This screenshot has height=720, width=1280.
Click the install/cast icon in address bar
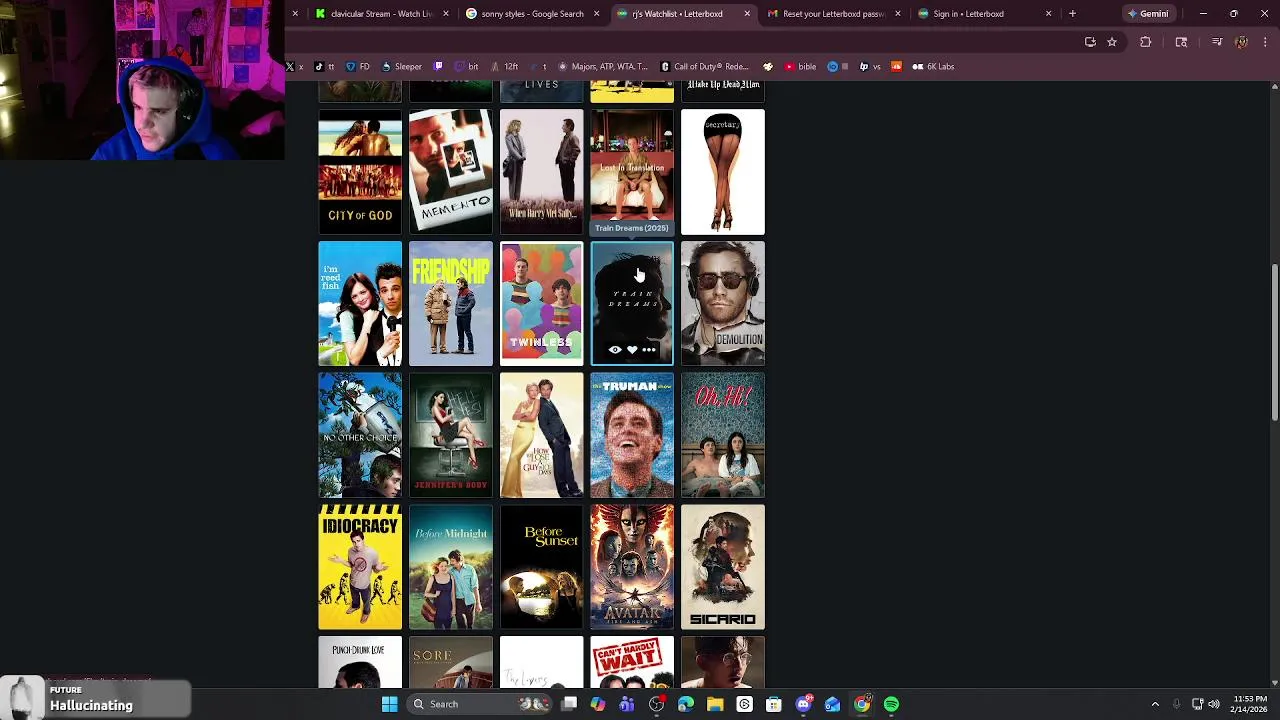point(1090,42)
